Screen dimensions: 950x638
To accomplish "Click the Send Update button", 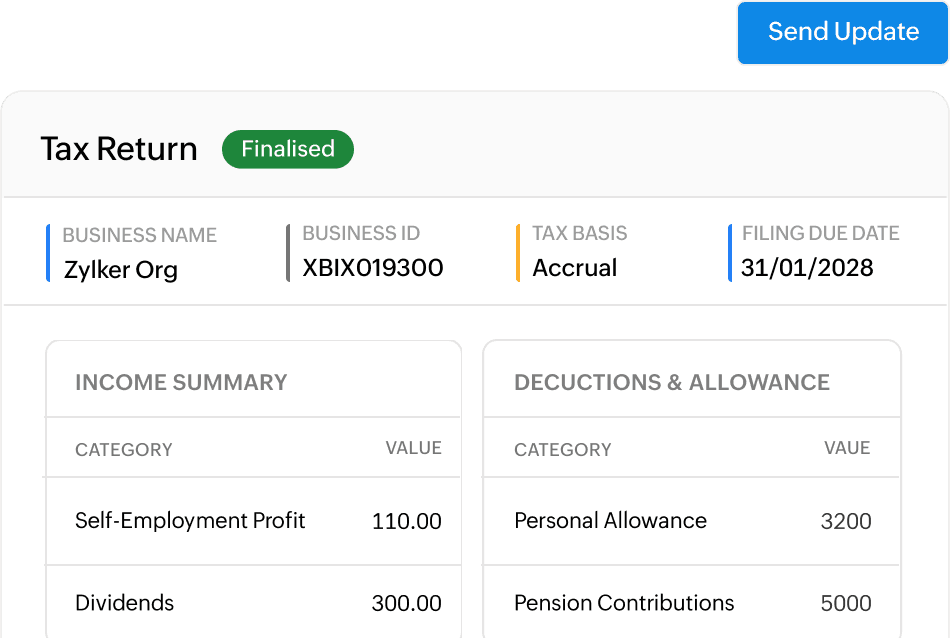I will pos(843,32).
